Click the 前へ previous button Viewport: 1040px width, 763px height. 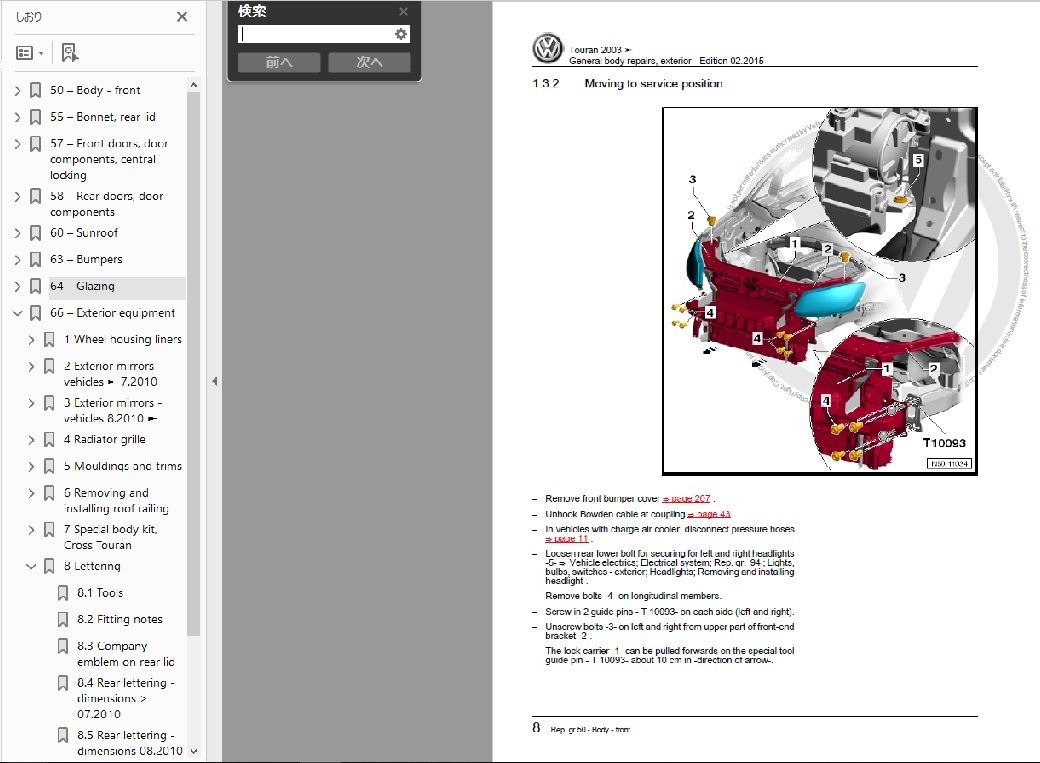pos(279,62)
